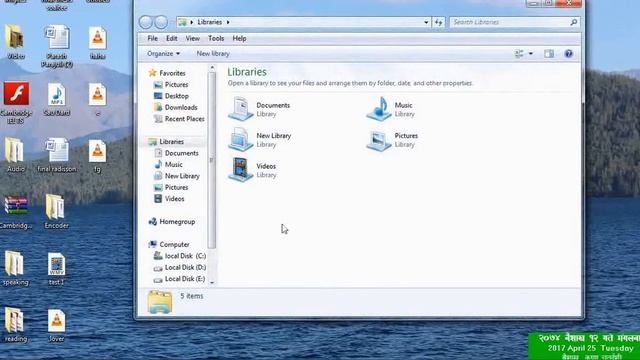Viewport: 640px width, 360px height.
Task: Select the test 1 WMV file
Action: [x=56, y=269]
